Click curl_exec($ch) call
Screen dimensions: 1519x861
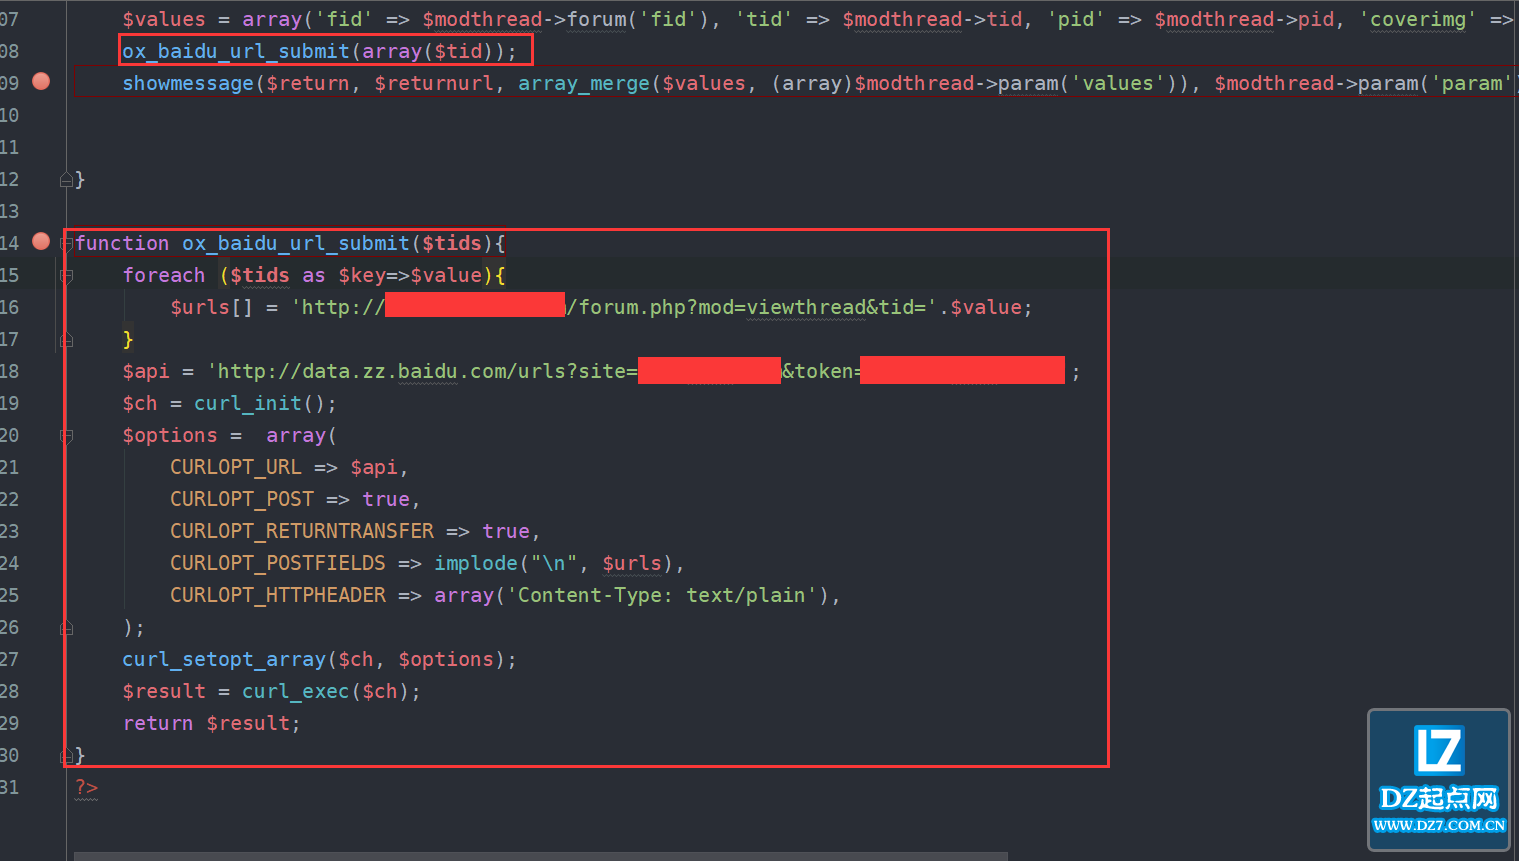(326, 691)
